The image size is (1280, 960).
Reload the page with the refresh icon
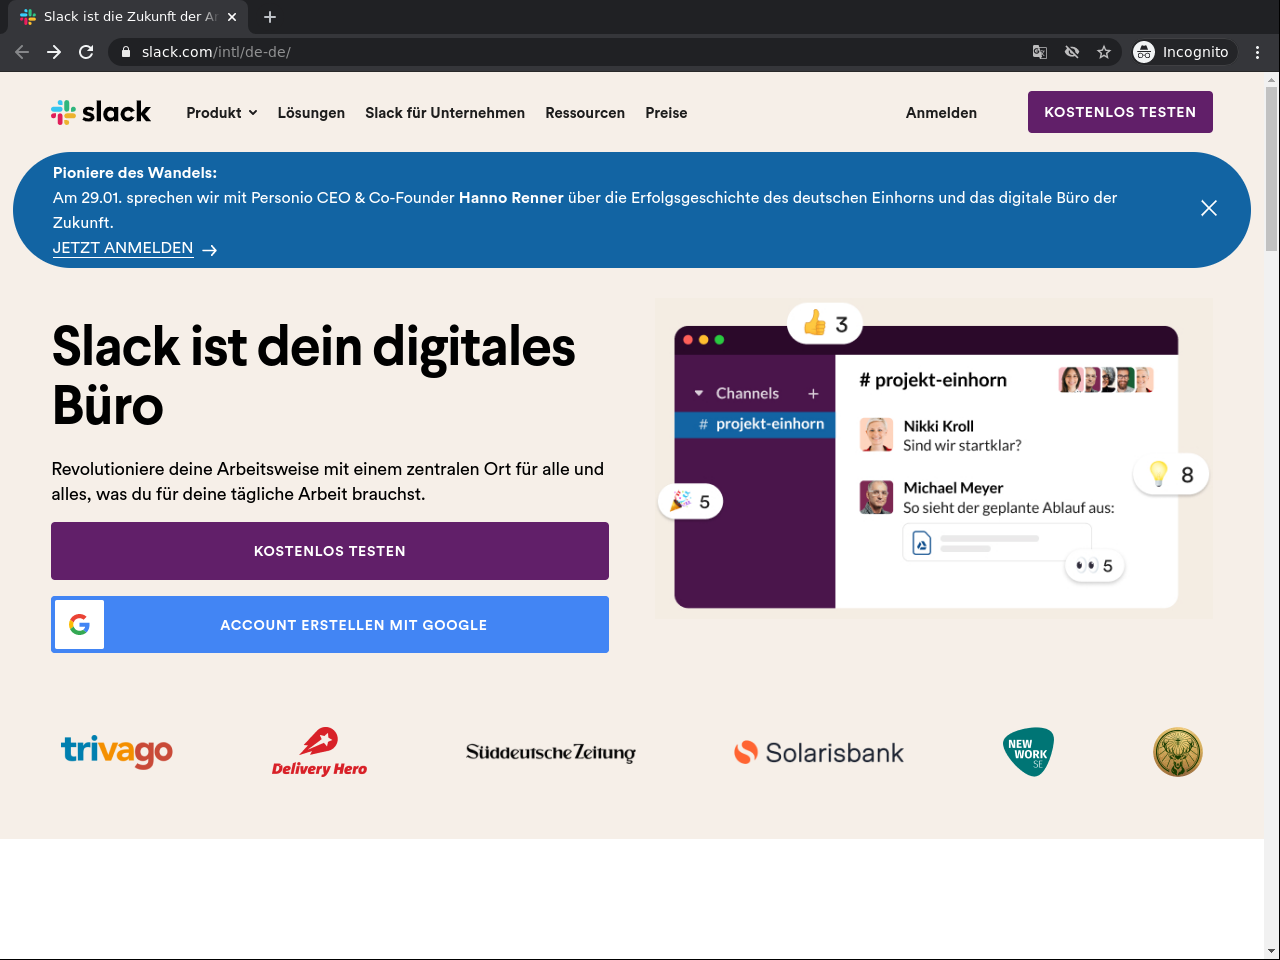click(86, 52)
